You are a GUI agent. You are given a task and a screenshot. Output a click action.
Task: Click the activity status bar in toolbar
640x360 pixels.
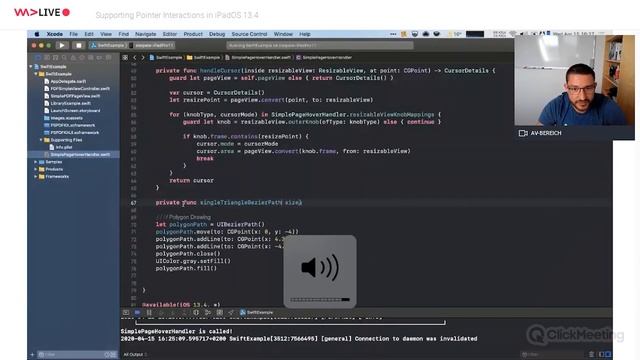[320, 45]
